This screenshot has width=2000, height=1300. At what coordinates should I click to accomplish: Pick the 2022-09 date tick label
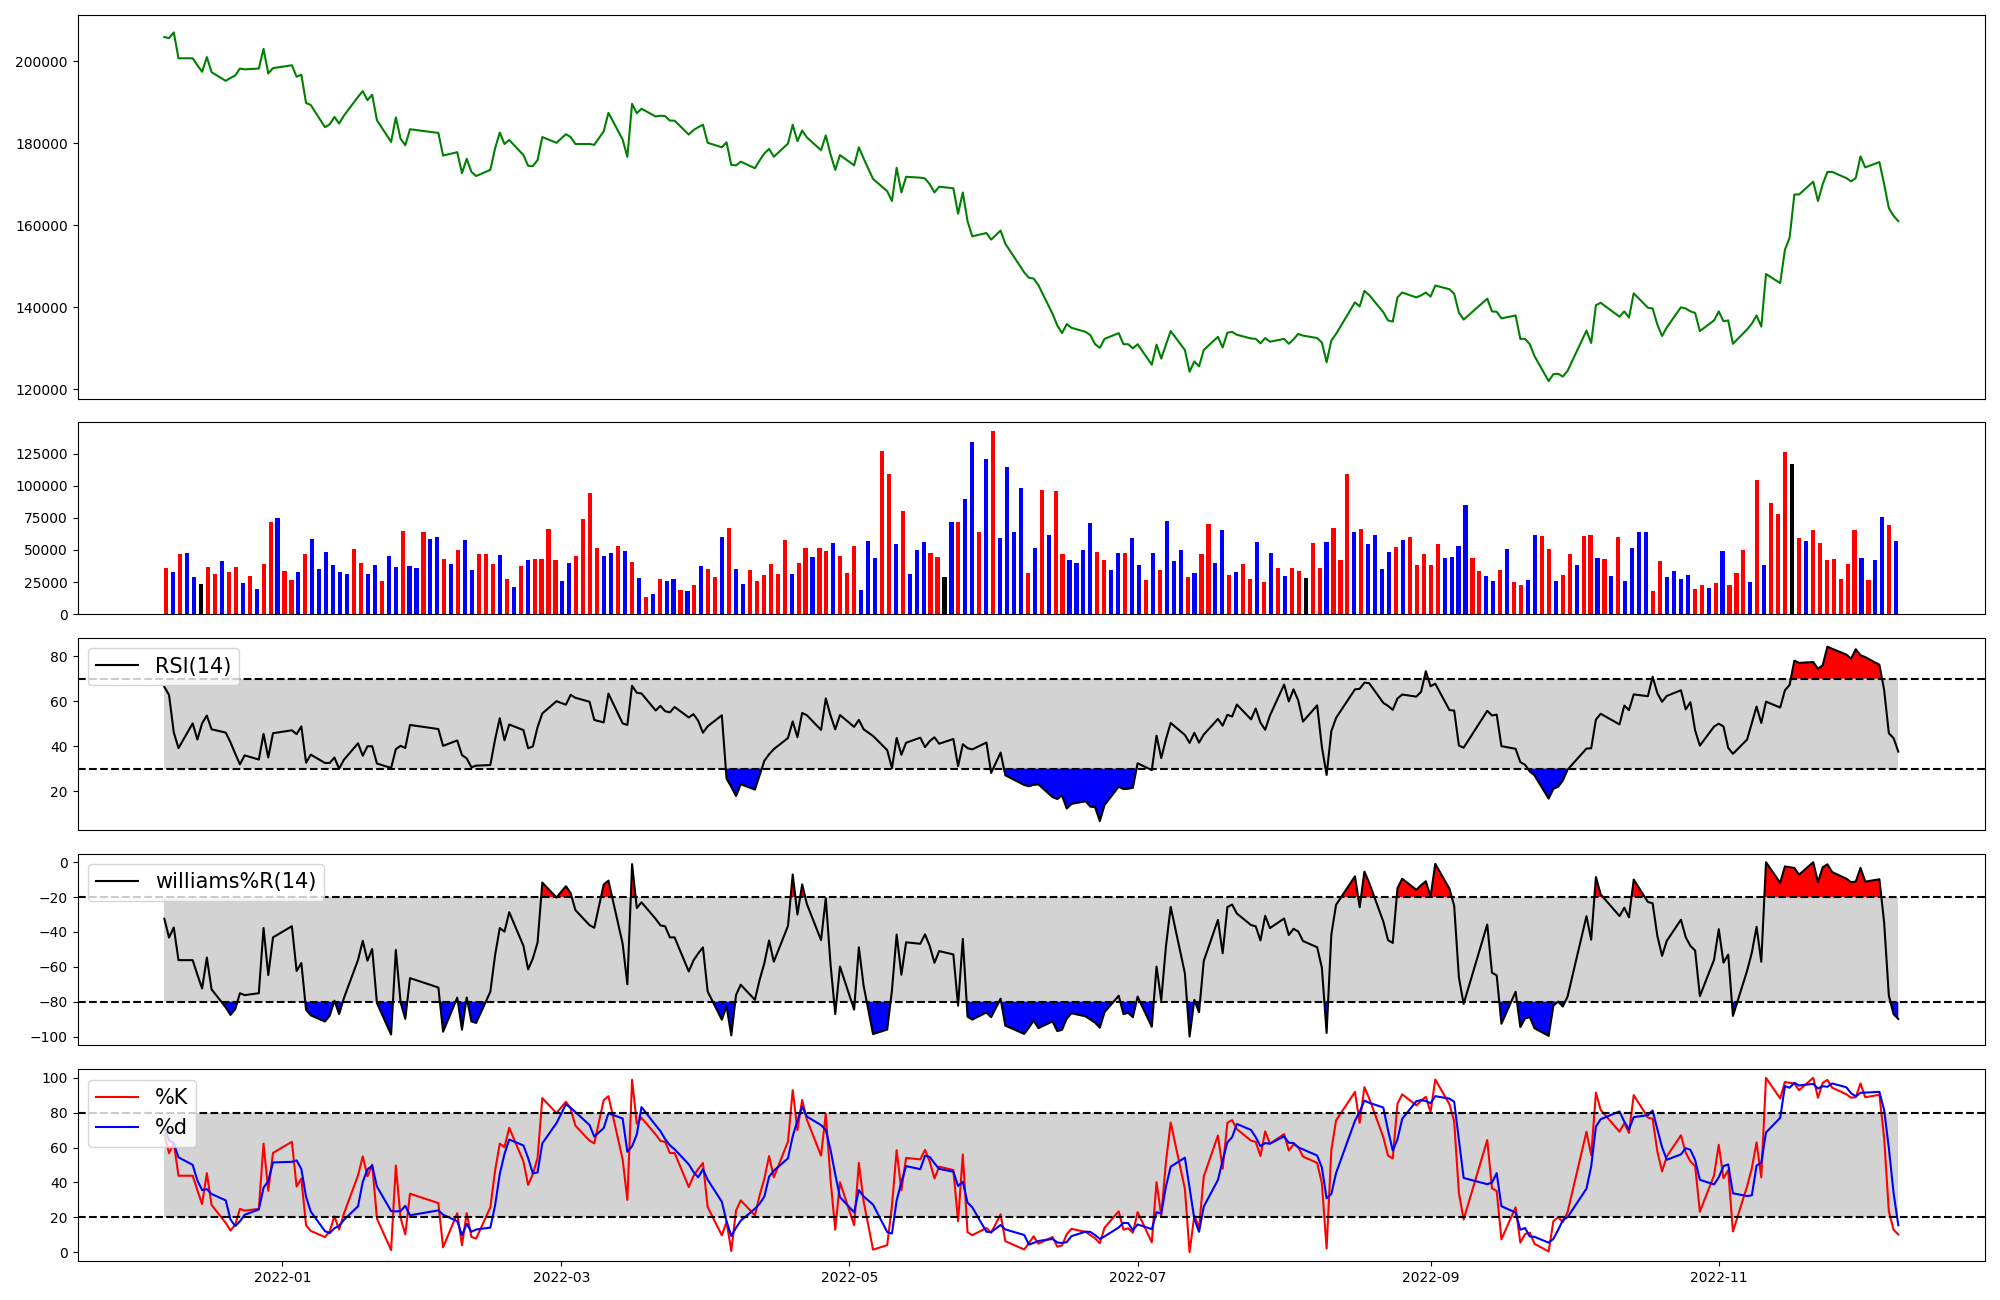[1430, 1277]
